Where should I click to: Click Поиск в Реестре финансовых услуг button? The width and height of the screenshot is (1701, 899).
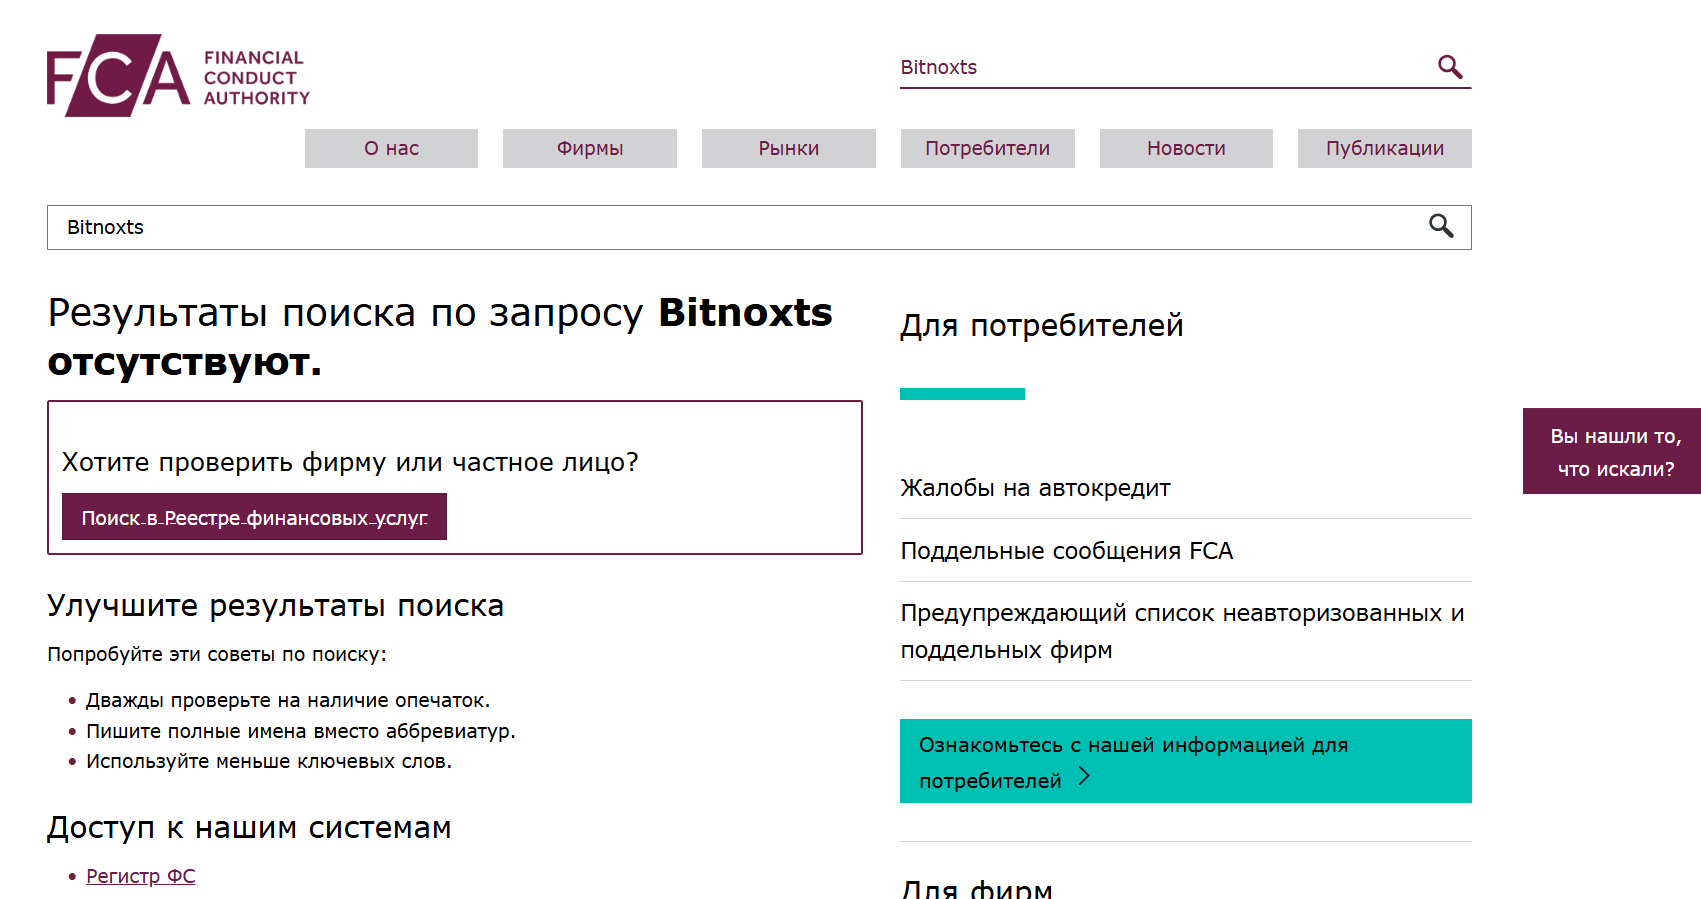click(x=254, y=517)
